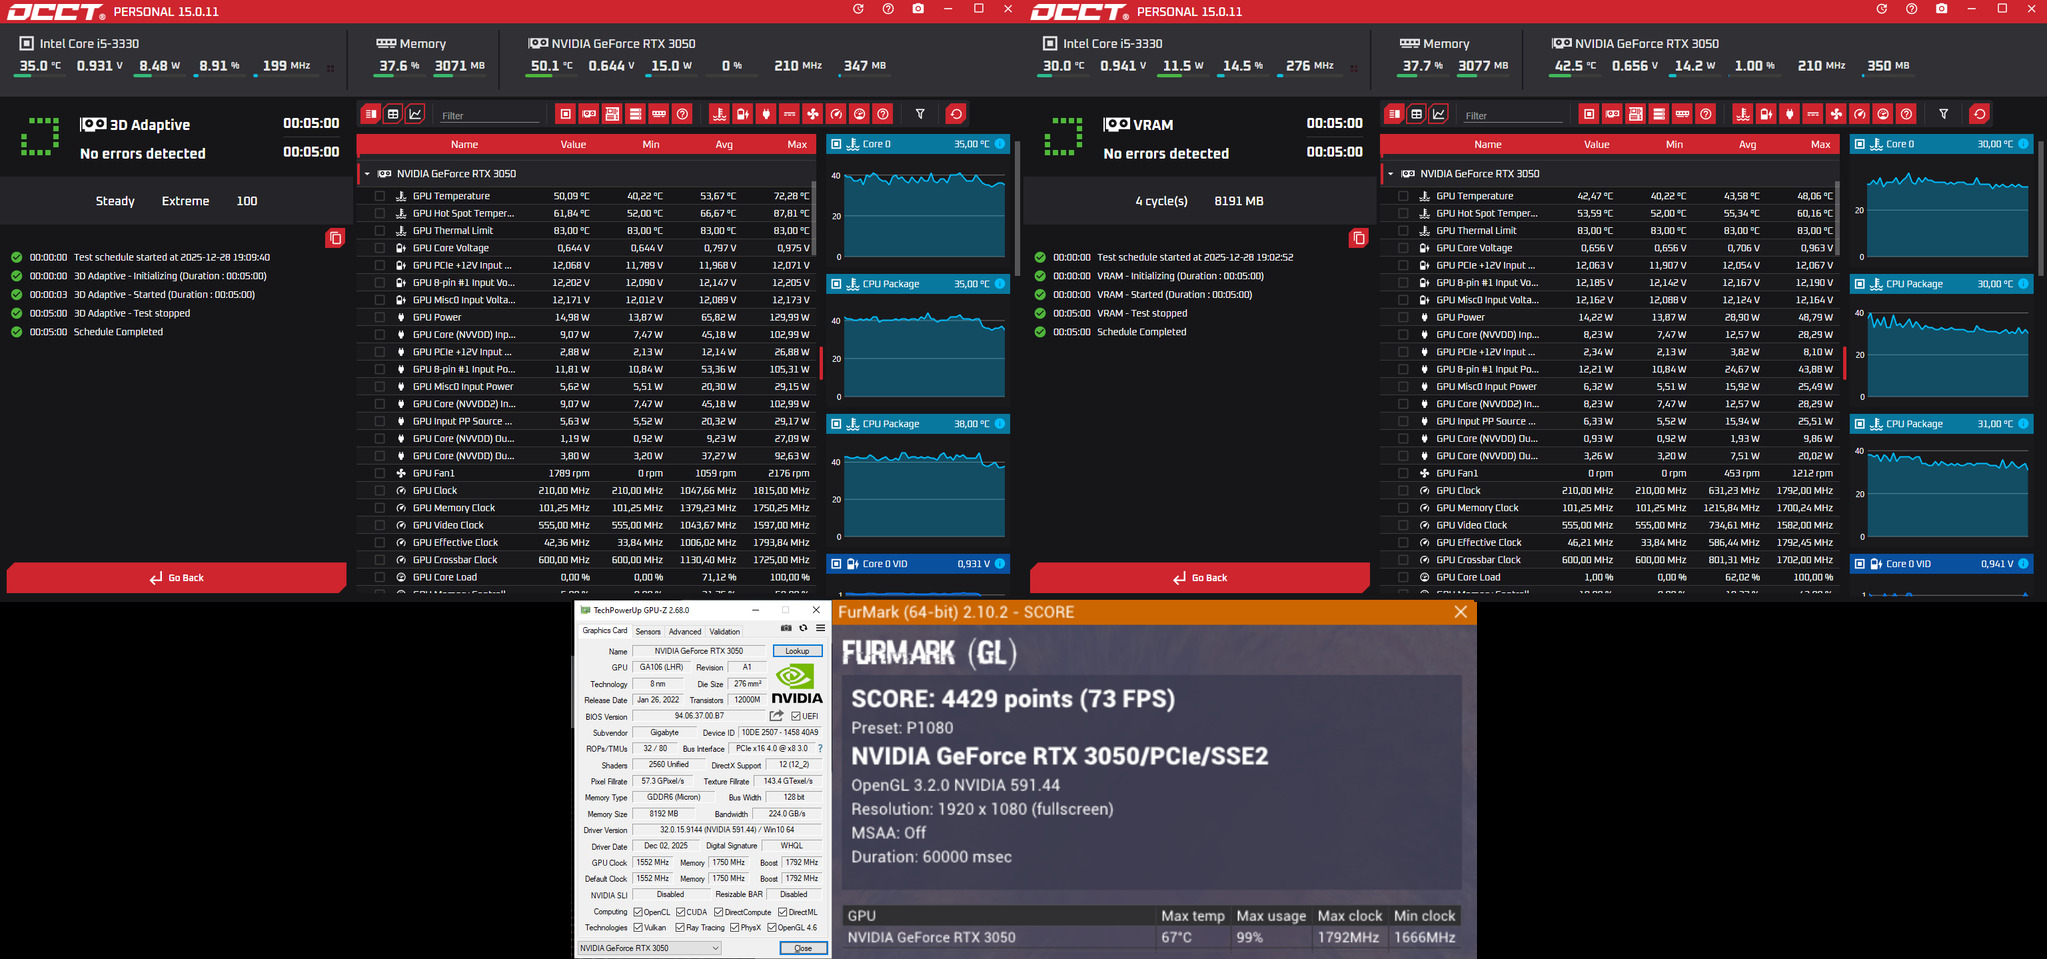Viewport: 2047px width, 959px height.
Task: Click the Close button in GPU-Z
Action: (803, 948)
